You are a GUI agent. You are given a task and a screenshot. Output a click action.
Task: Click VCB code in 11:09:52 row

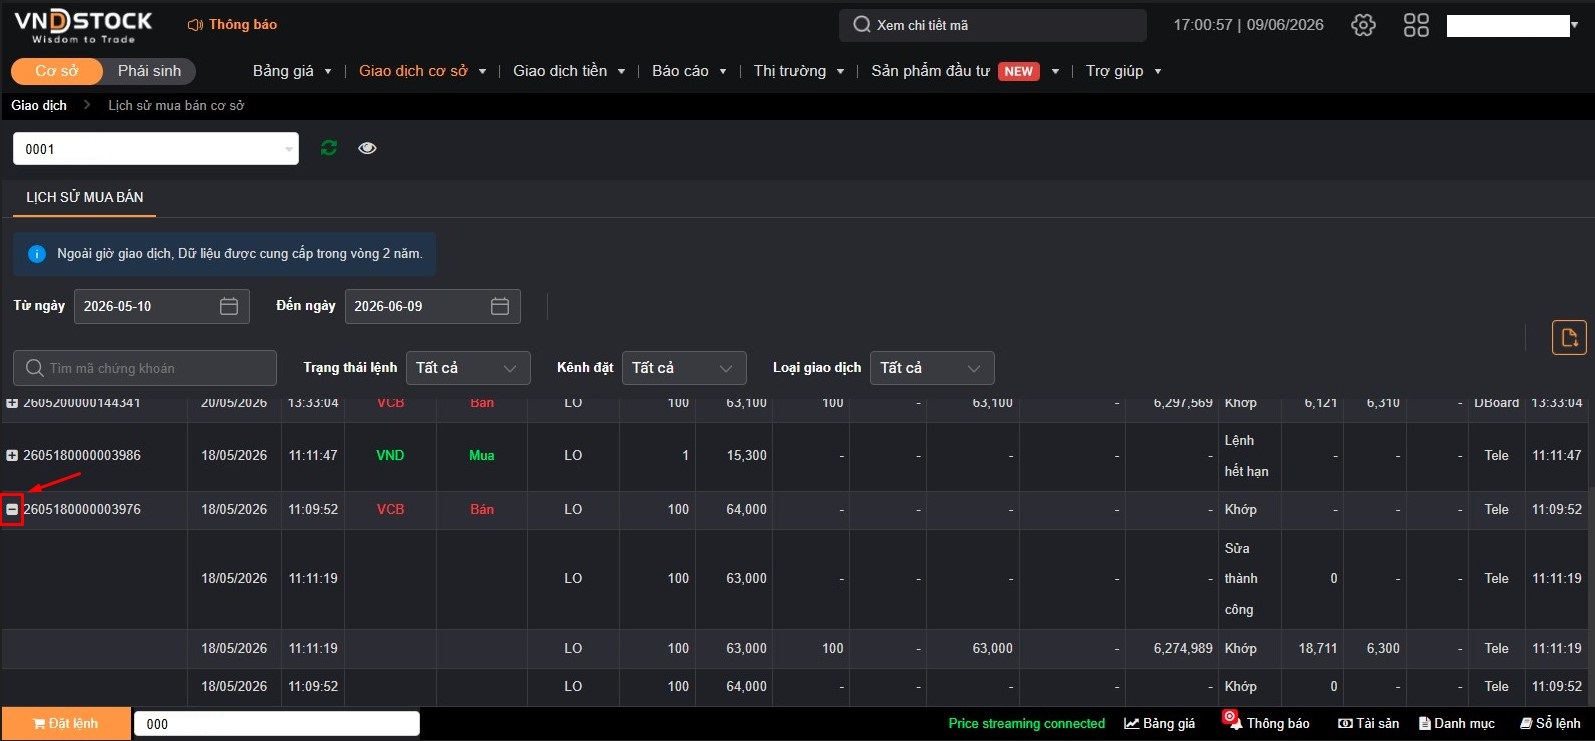[x=390, y=509]
